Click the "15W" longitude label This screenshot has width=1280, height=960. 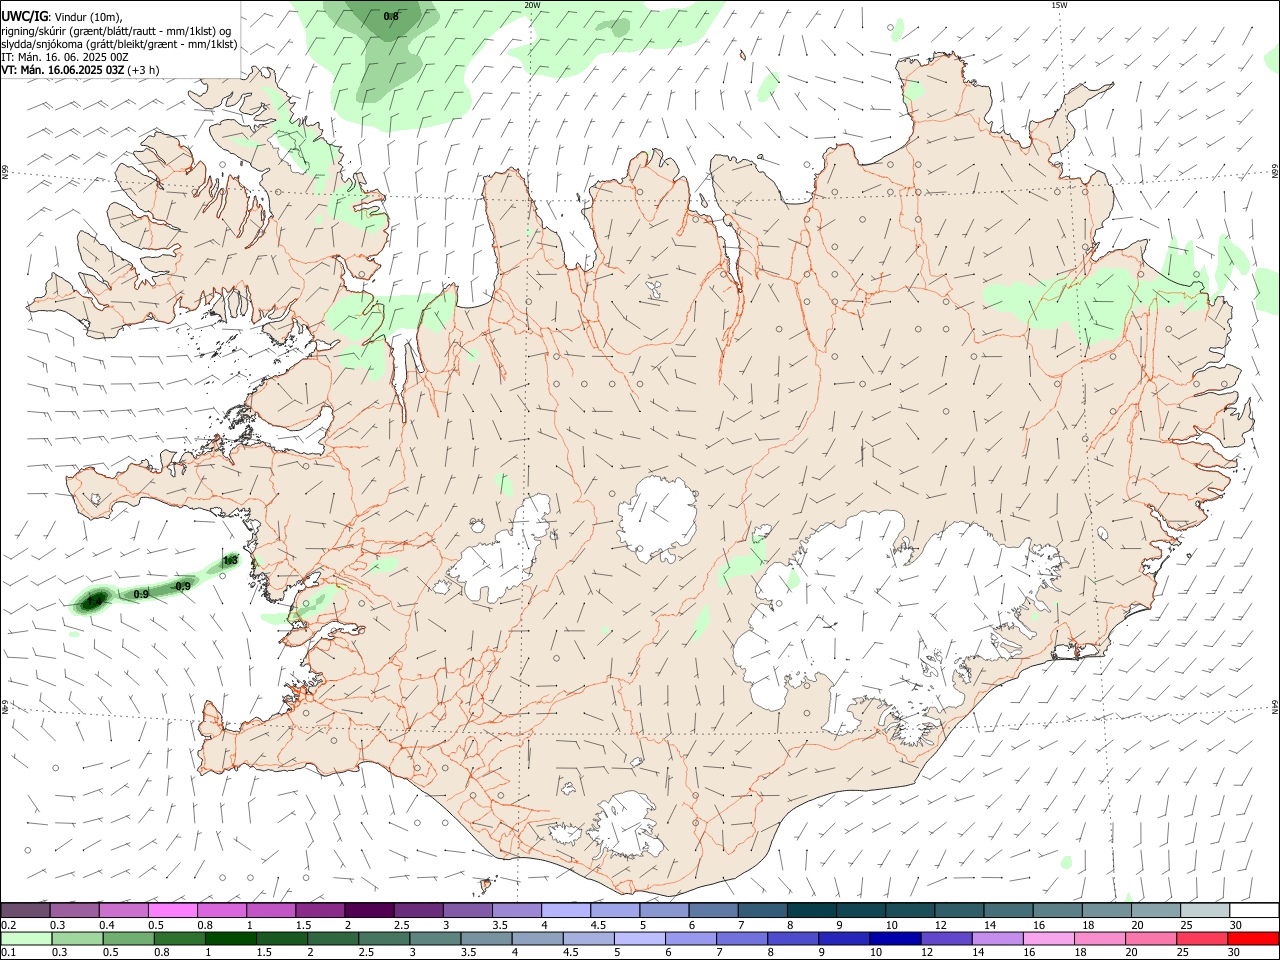(1059, 5)
